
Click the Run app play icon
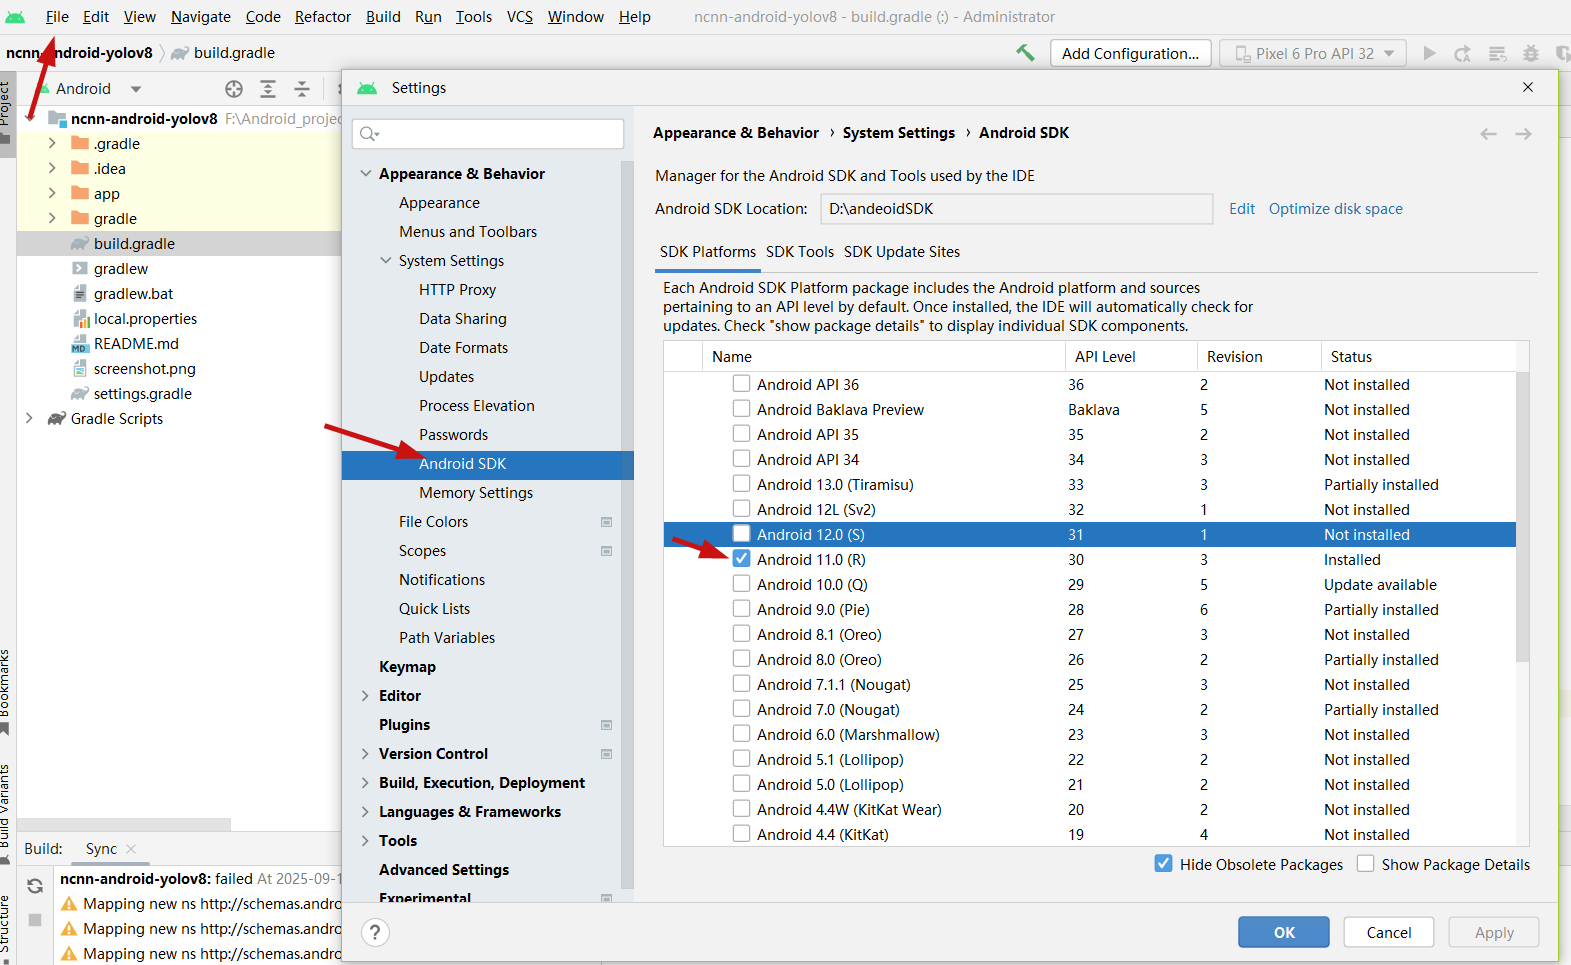point(1429,53)
